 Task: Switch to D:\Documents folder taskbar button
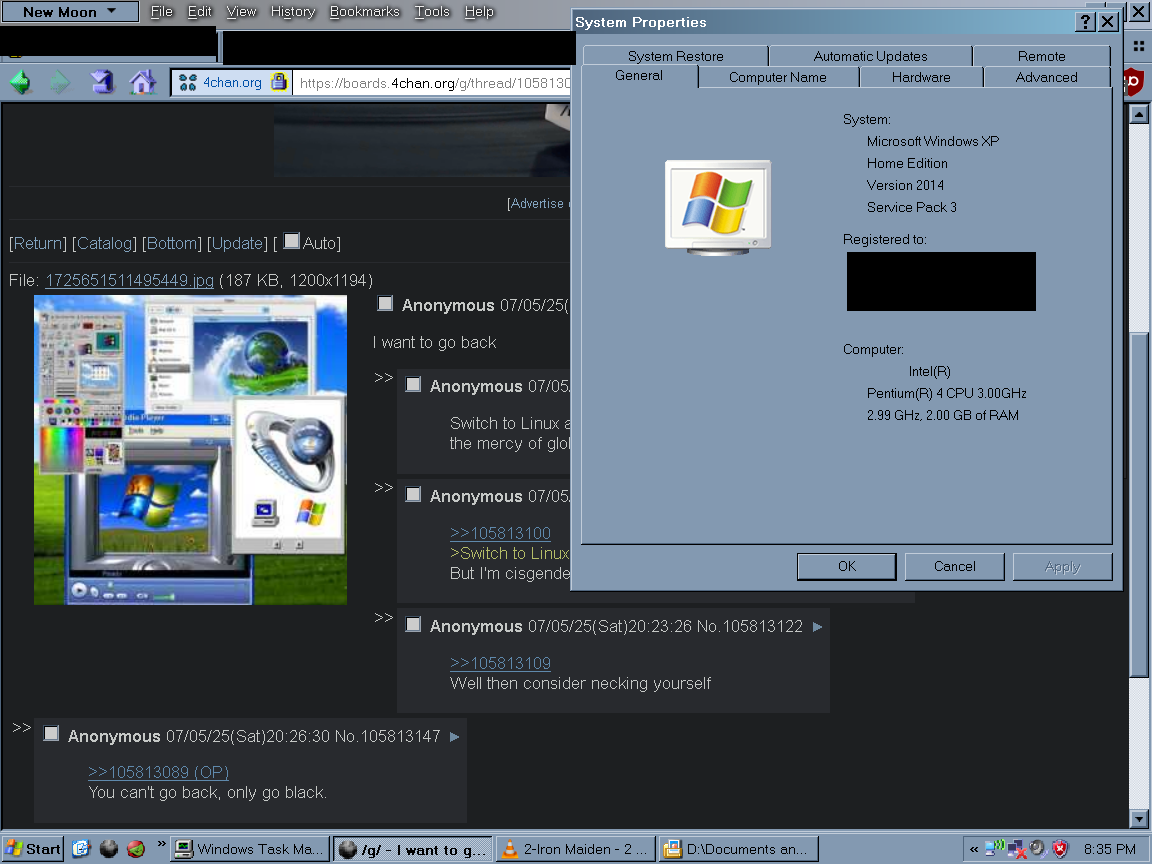(738, 849)
